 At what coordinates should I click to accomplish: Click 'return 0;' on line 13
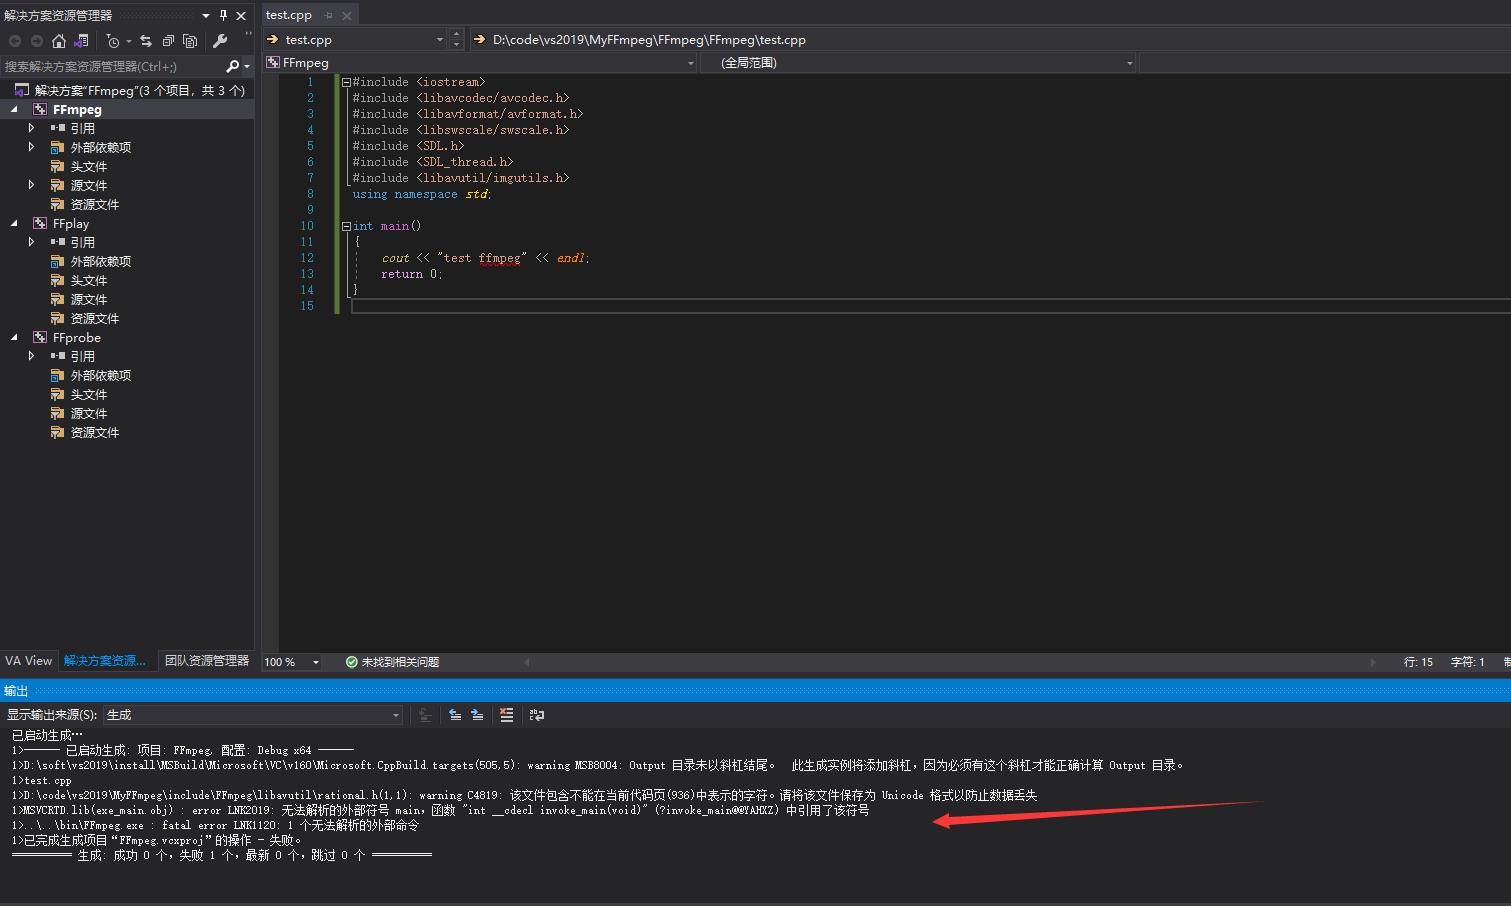411,274
